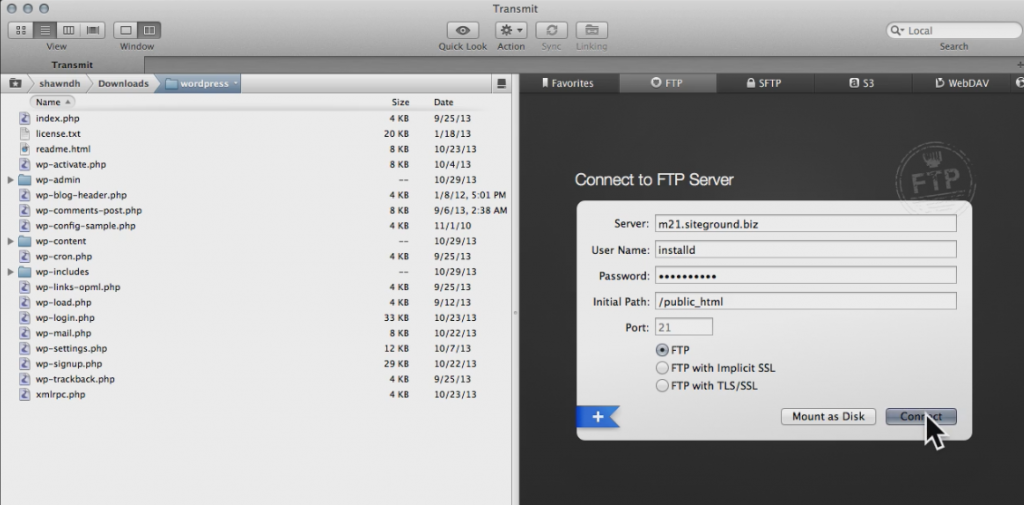
Task: Select the wp-content folder icon
Action: pyautogui.click(x=25, y=241)
